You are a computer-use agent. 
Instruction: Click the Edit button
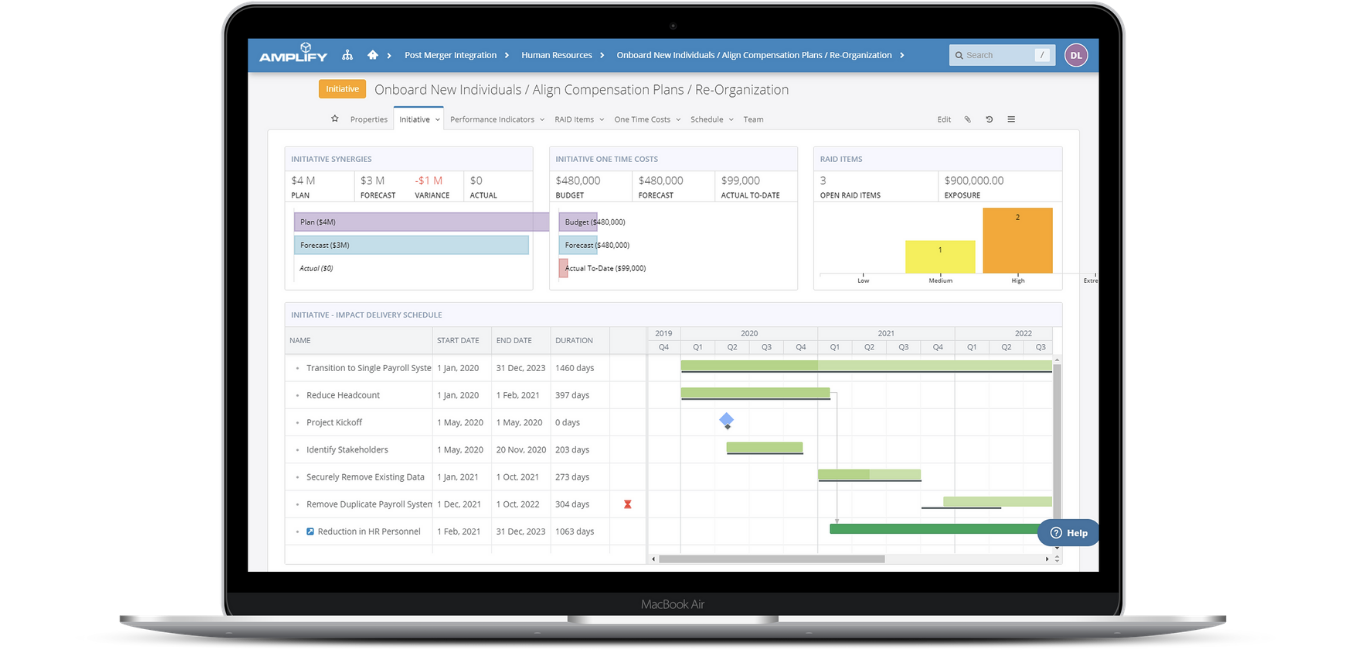click(x=944, y=119)
